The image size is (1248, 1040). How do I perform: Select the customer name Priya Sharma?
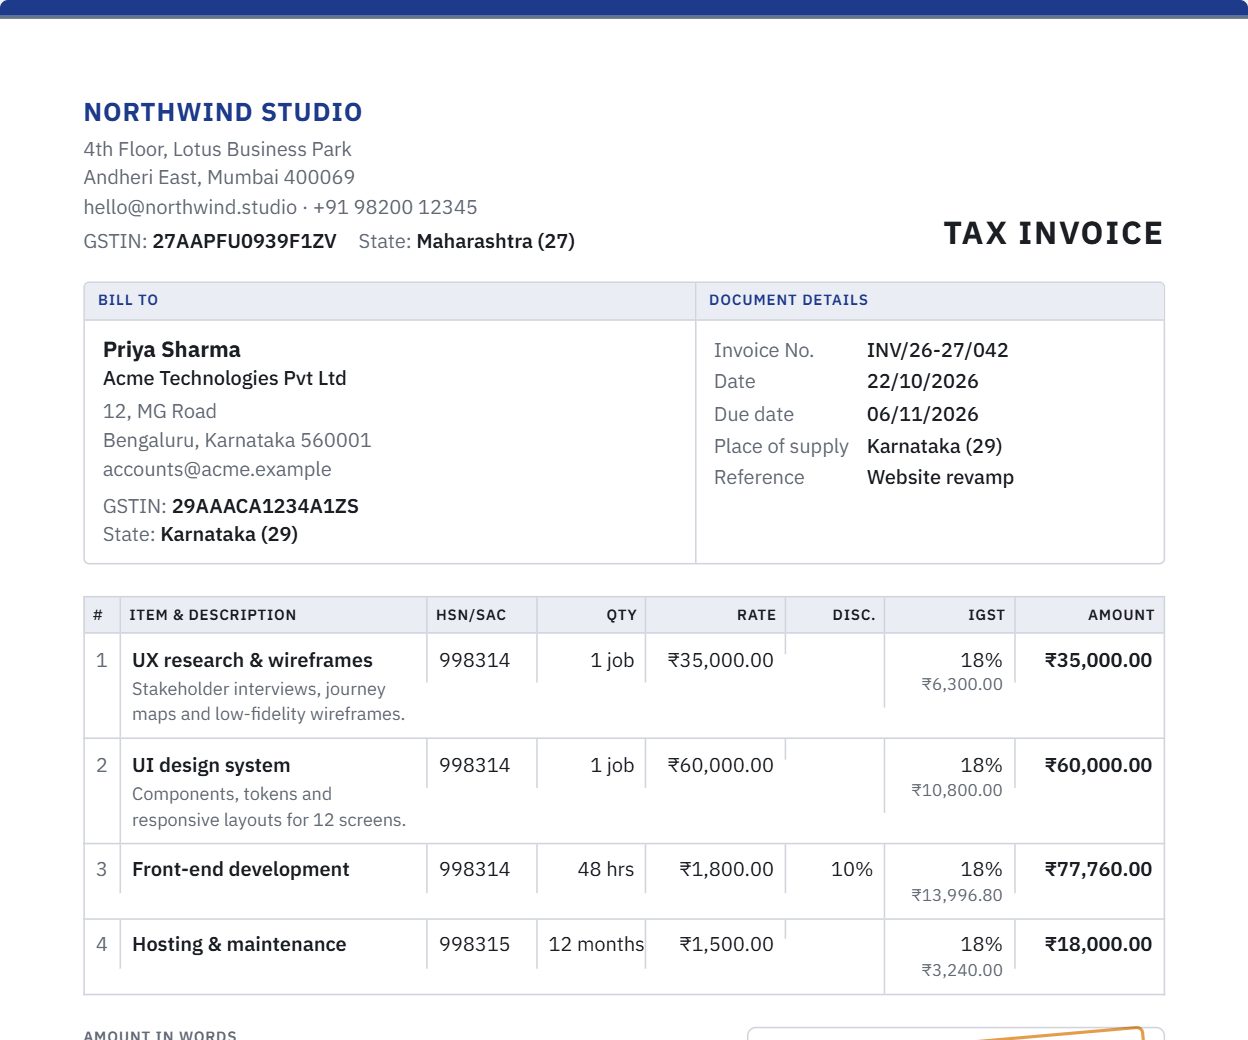point(172,349)
